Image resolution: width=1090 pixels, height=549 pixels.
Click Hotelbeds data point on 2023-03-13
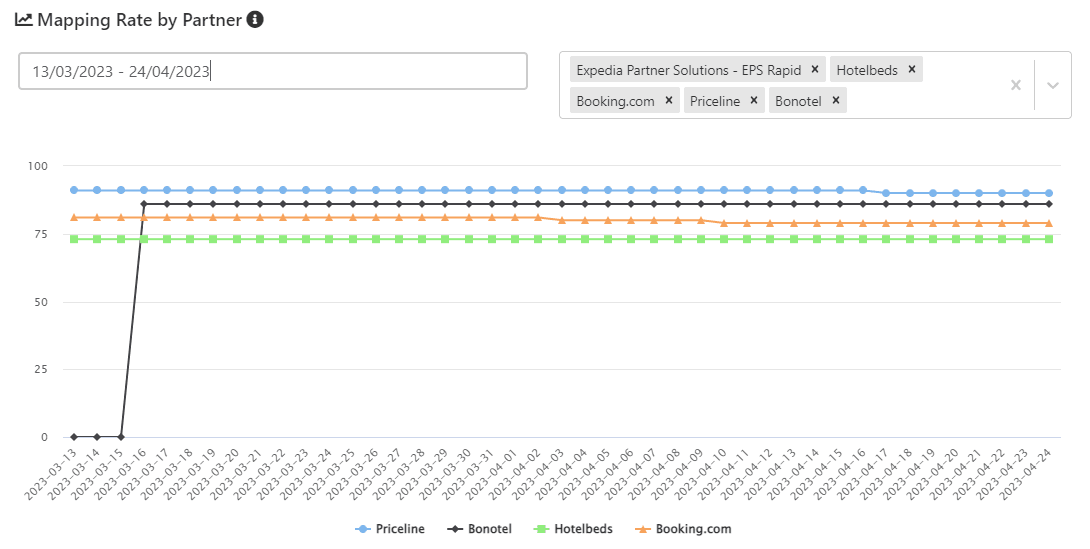coord(74,239)
